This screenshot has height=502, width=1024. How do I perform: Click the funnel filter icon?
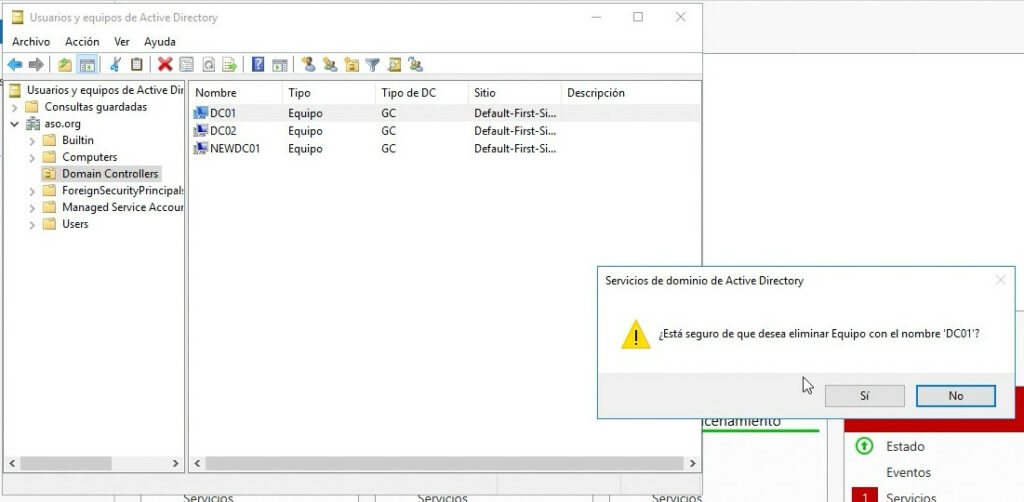pyautogui.click(x=372, y=65)
